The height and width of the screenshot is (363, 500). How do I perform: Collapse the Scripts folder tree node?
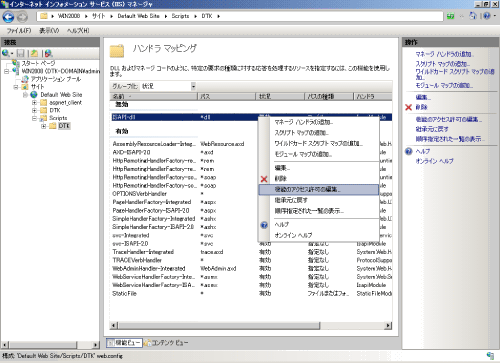click(34, 118)
